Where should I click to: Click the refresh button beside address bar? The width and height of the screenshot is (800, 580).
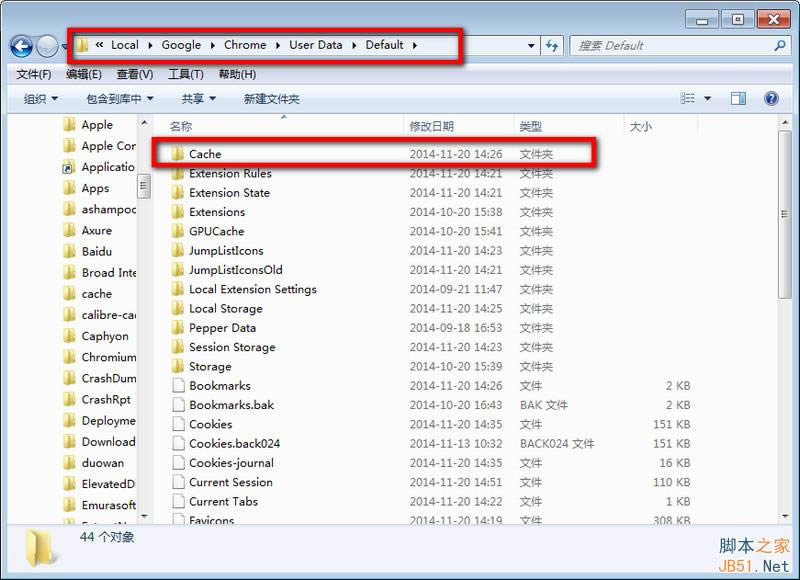tap(553, 46)
